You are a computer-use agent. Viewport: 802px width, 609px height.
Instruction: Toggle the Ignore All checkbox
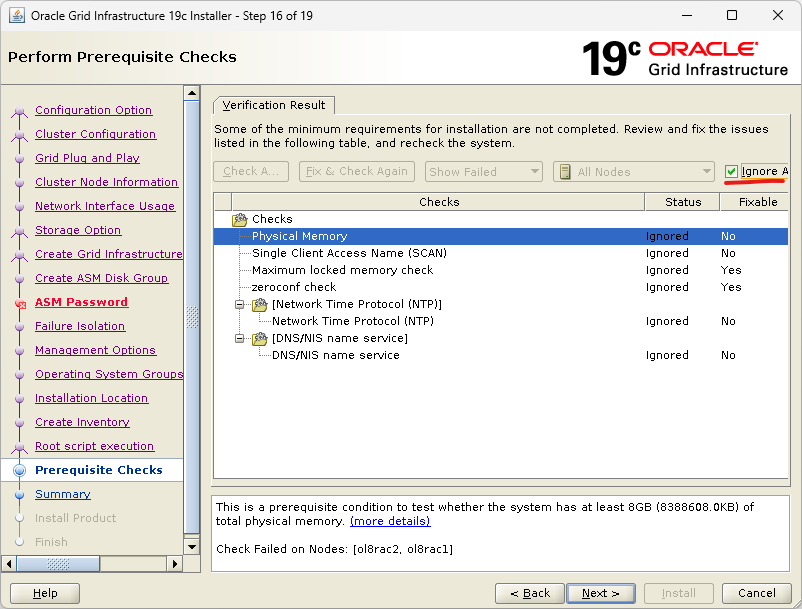[x=731, y=171]
